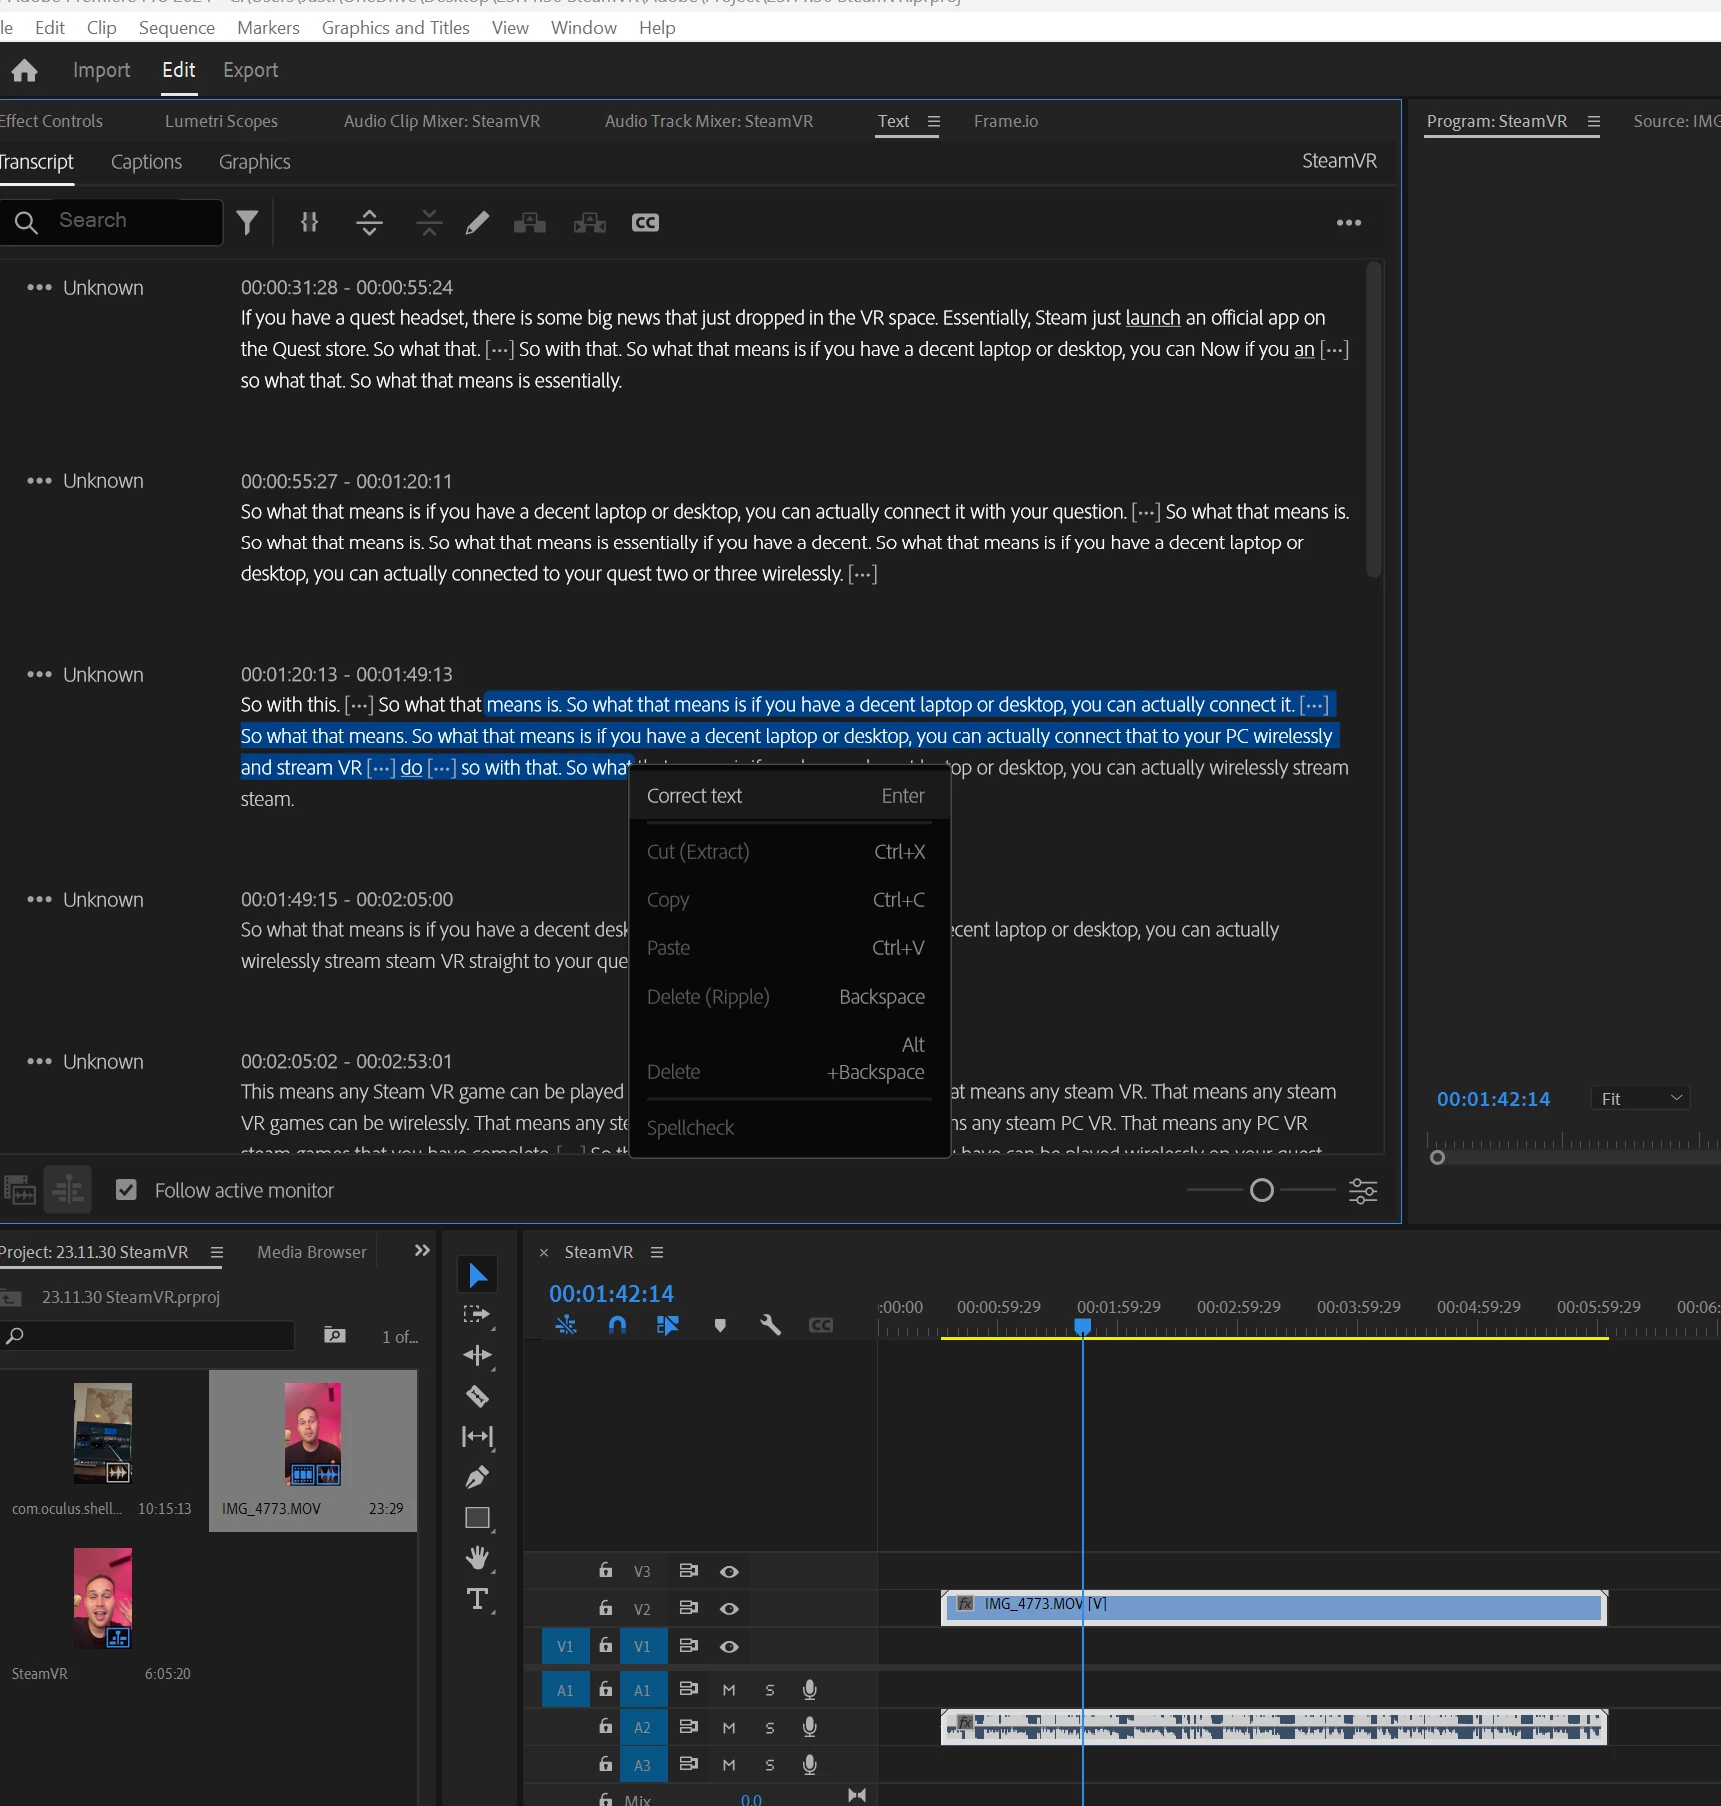This screenshot has height=1806, width=1721.
Task: Select the SteamVR sequence thumbnail
Action: 103,1598
